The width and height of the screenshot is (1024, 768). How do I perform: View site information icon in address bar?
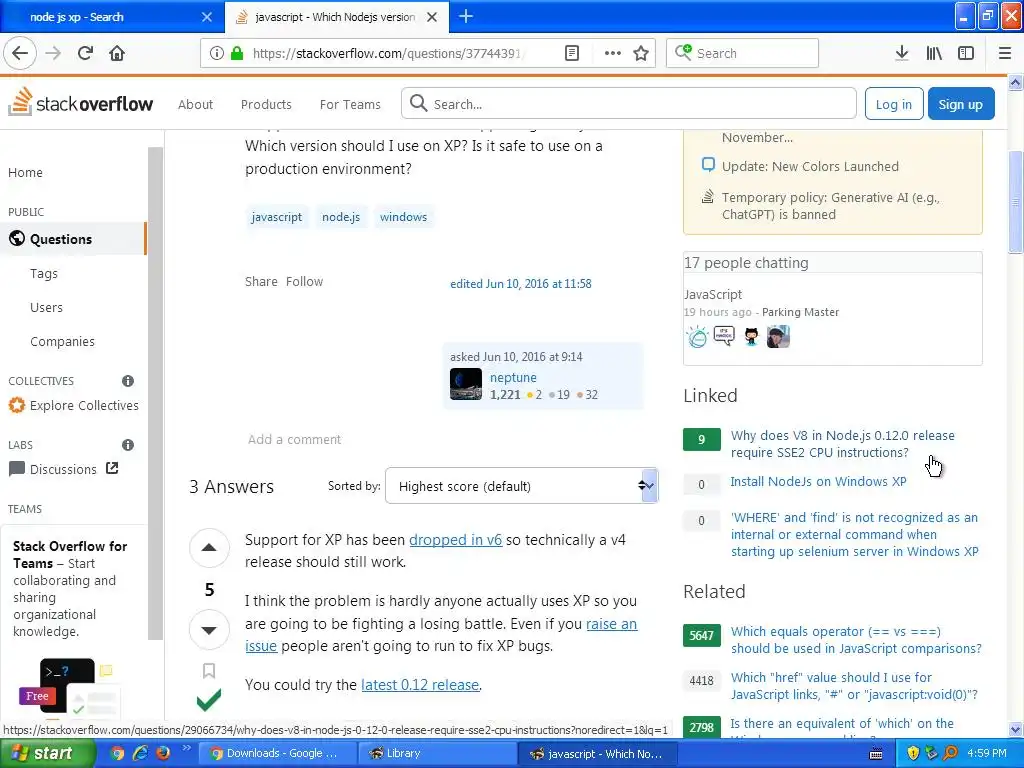pyautogui.click(x=217, y=53)
